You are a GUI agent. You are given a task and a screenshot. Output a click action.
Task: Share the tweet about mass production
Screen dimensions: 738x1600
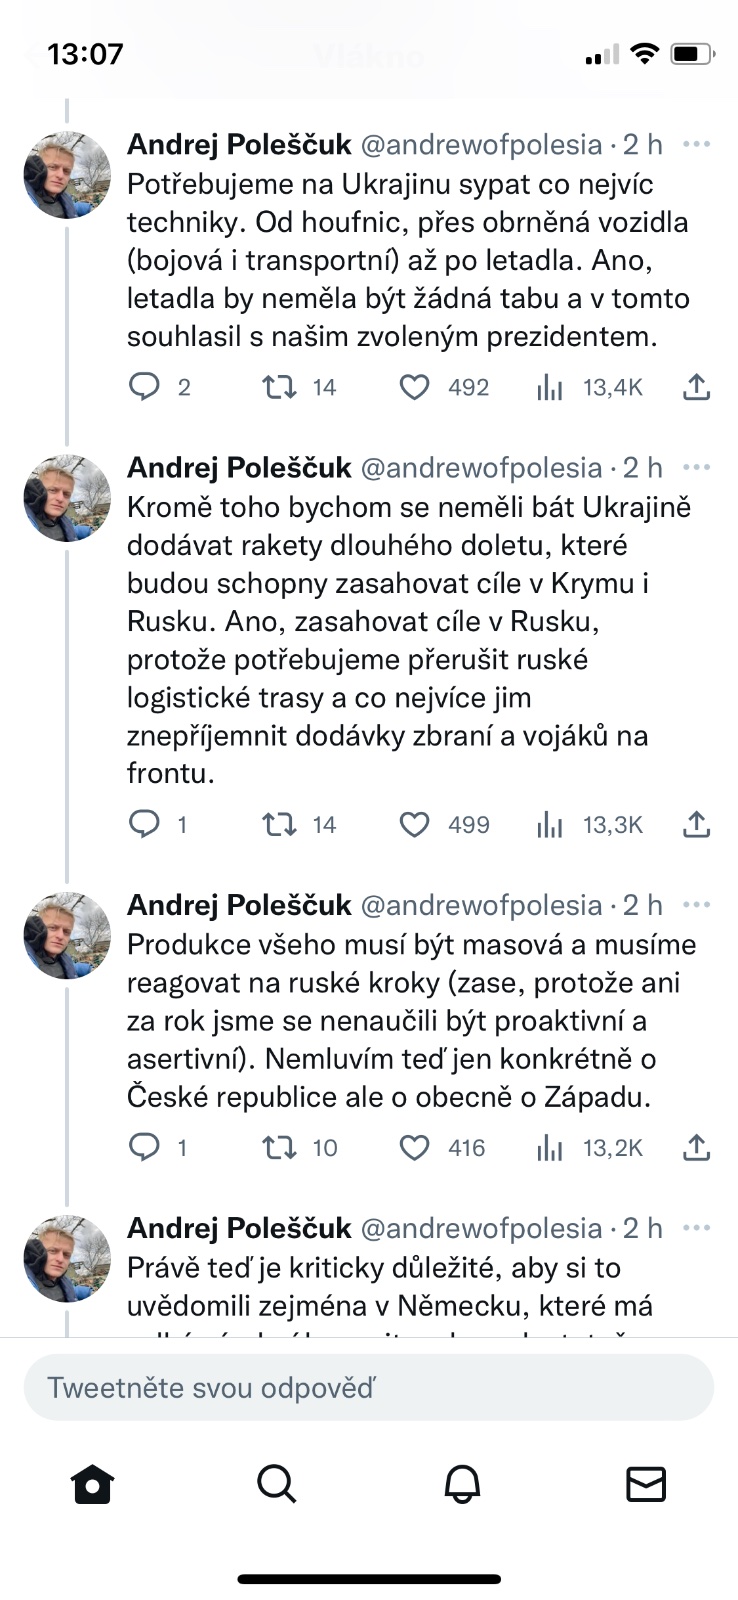point(696,1147)
